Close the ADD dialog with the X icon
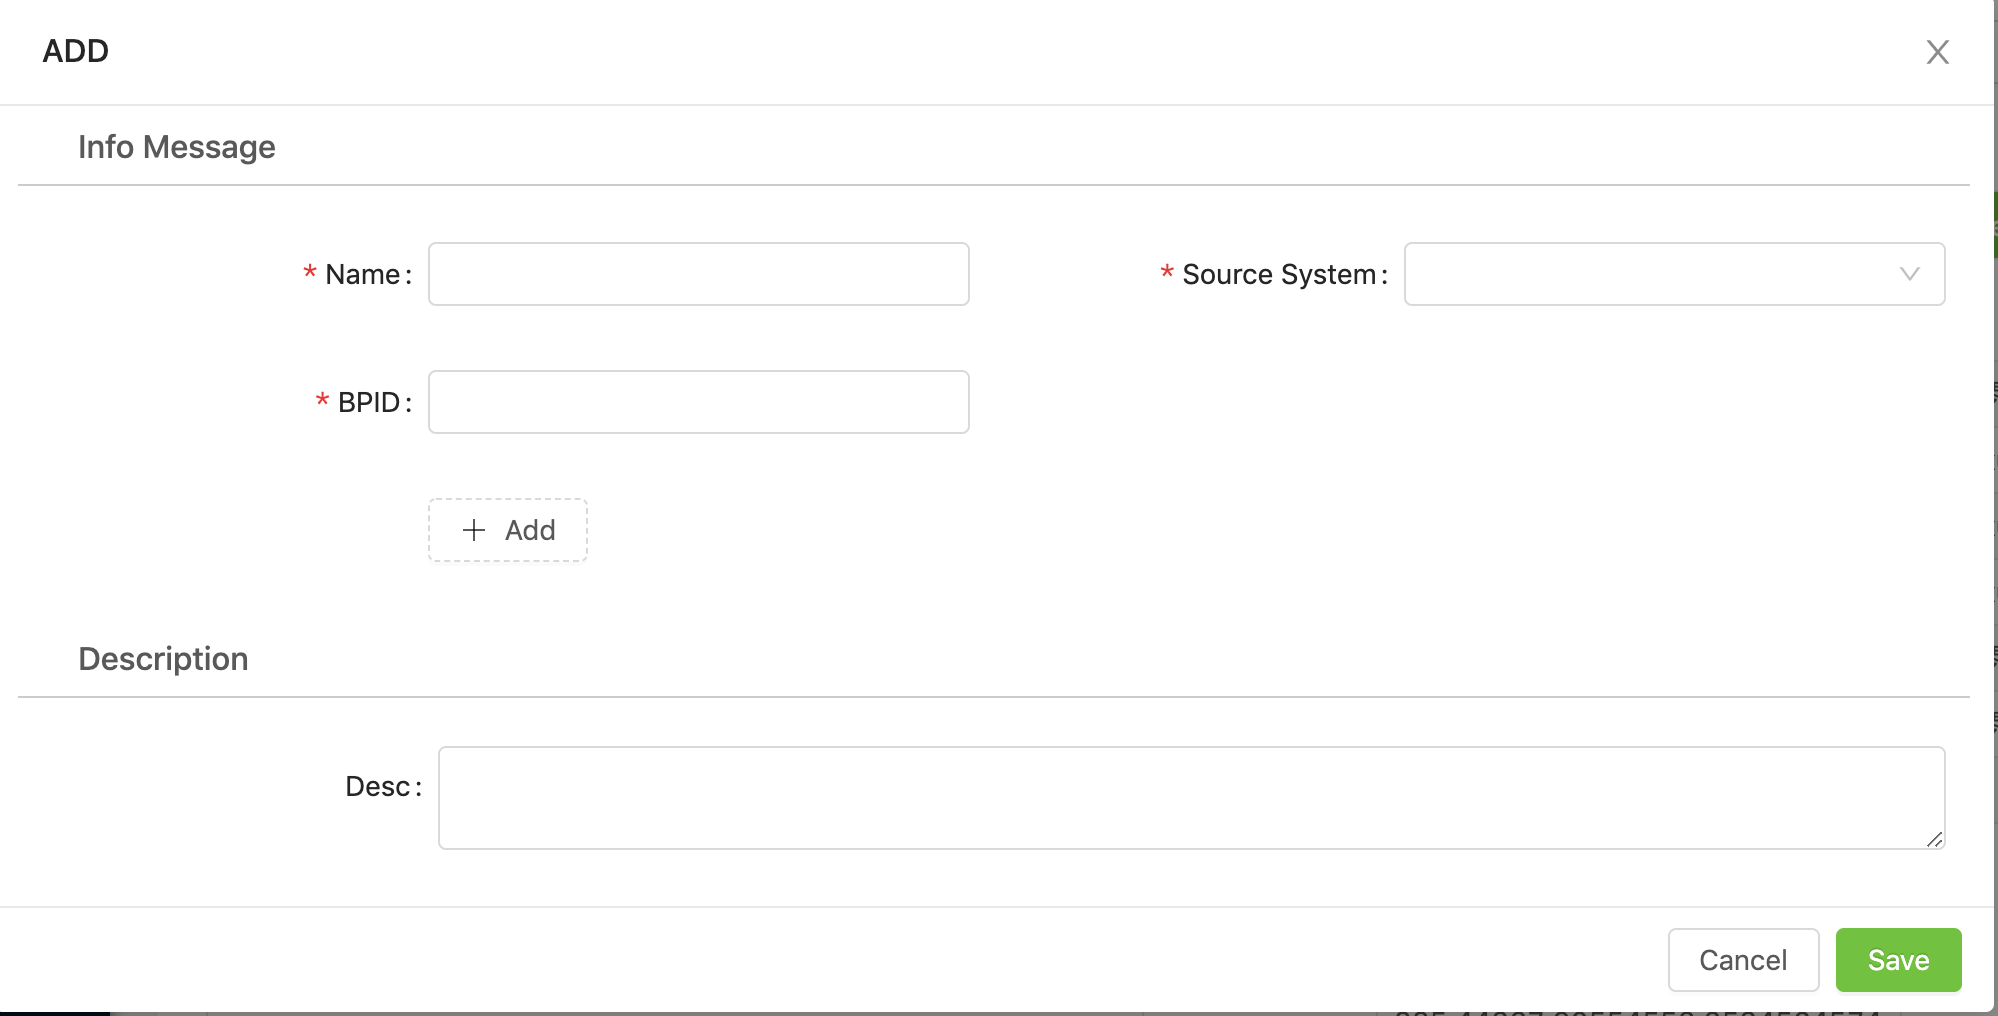1998x1016 pixels. point(1937,52)
